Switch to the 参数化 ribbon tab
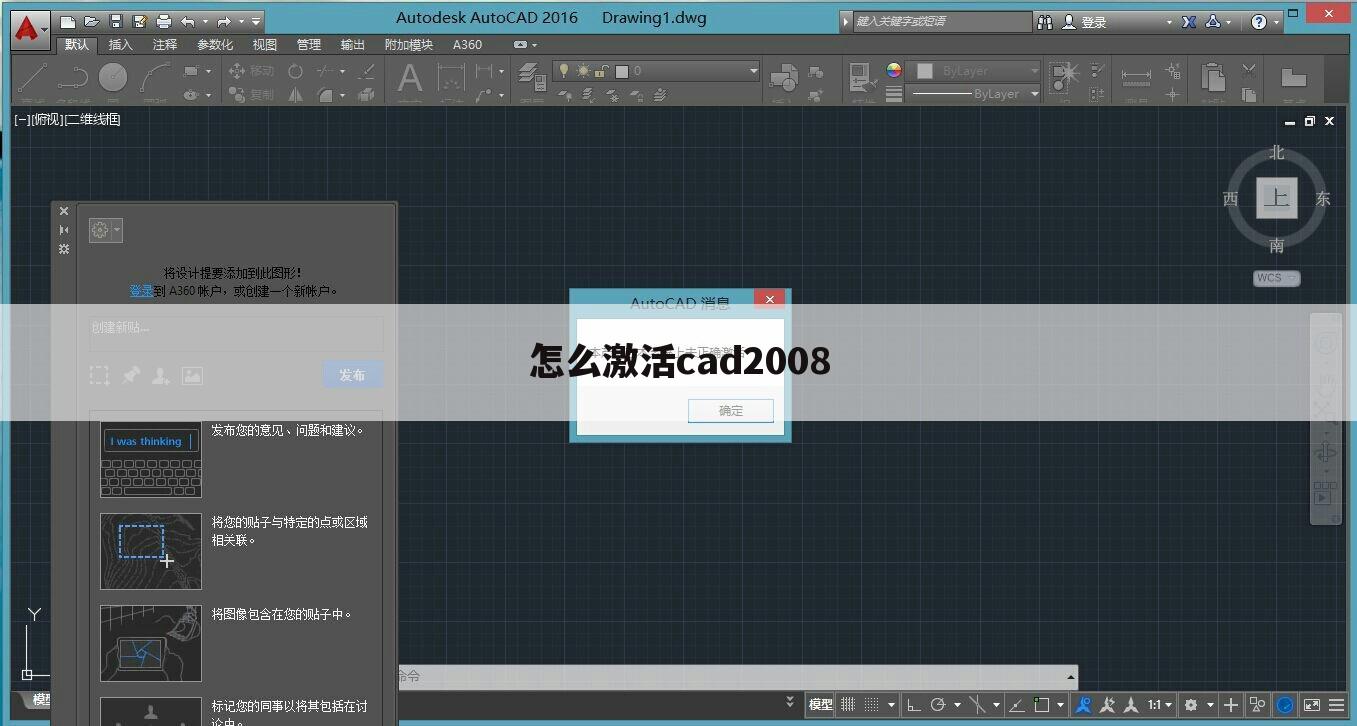Image resolution: width=1357 pixels, height=726 pixels. [x=215, y=45]
